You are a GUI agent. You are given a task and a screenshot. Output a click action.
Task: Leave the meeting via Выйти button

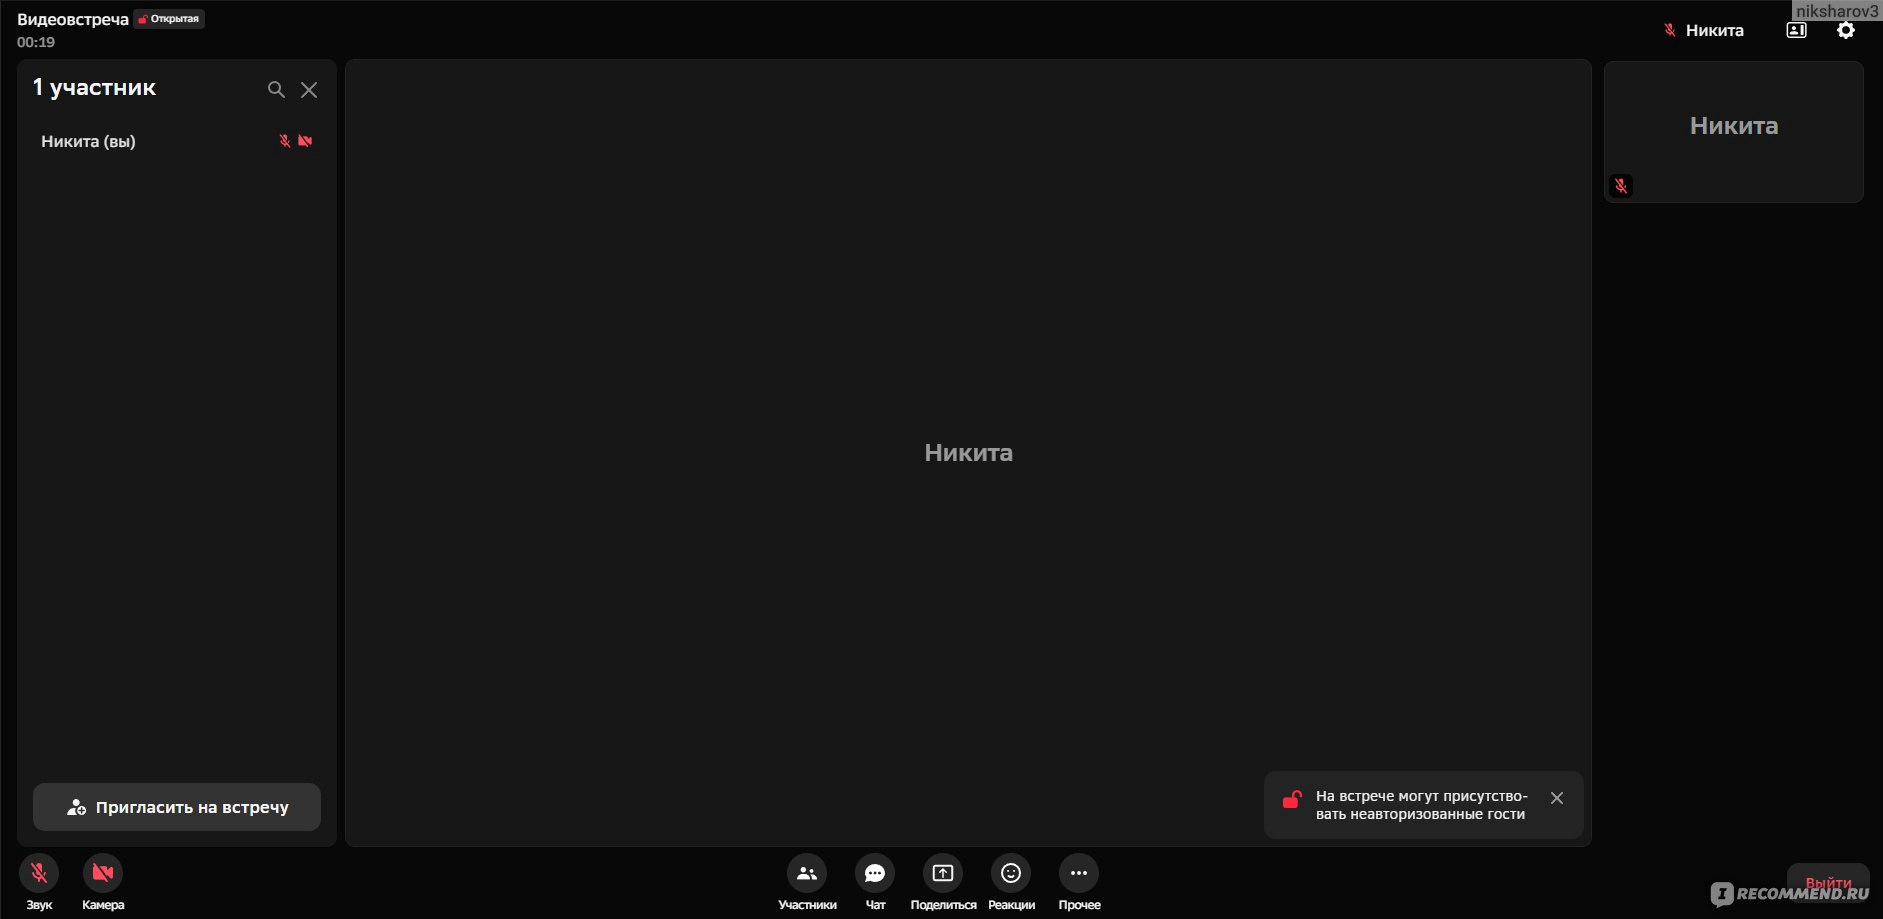click(x=1828, y=883)
